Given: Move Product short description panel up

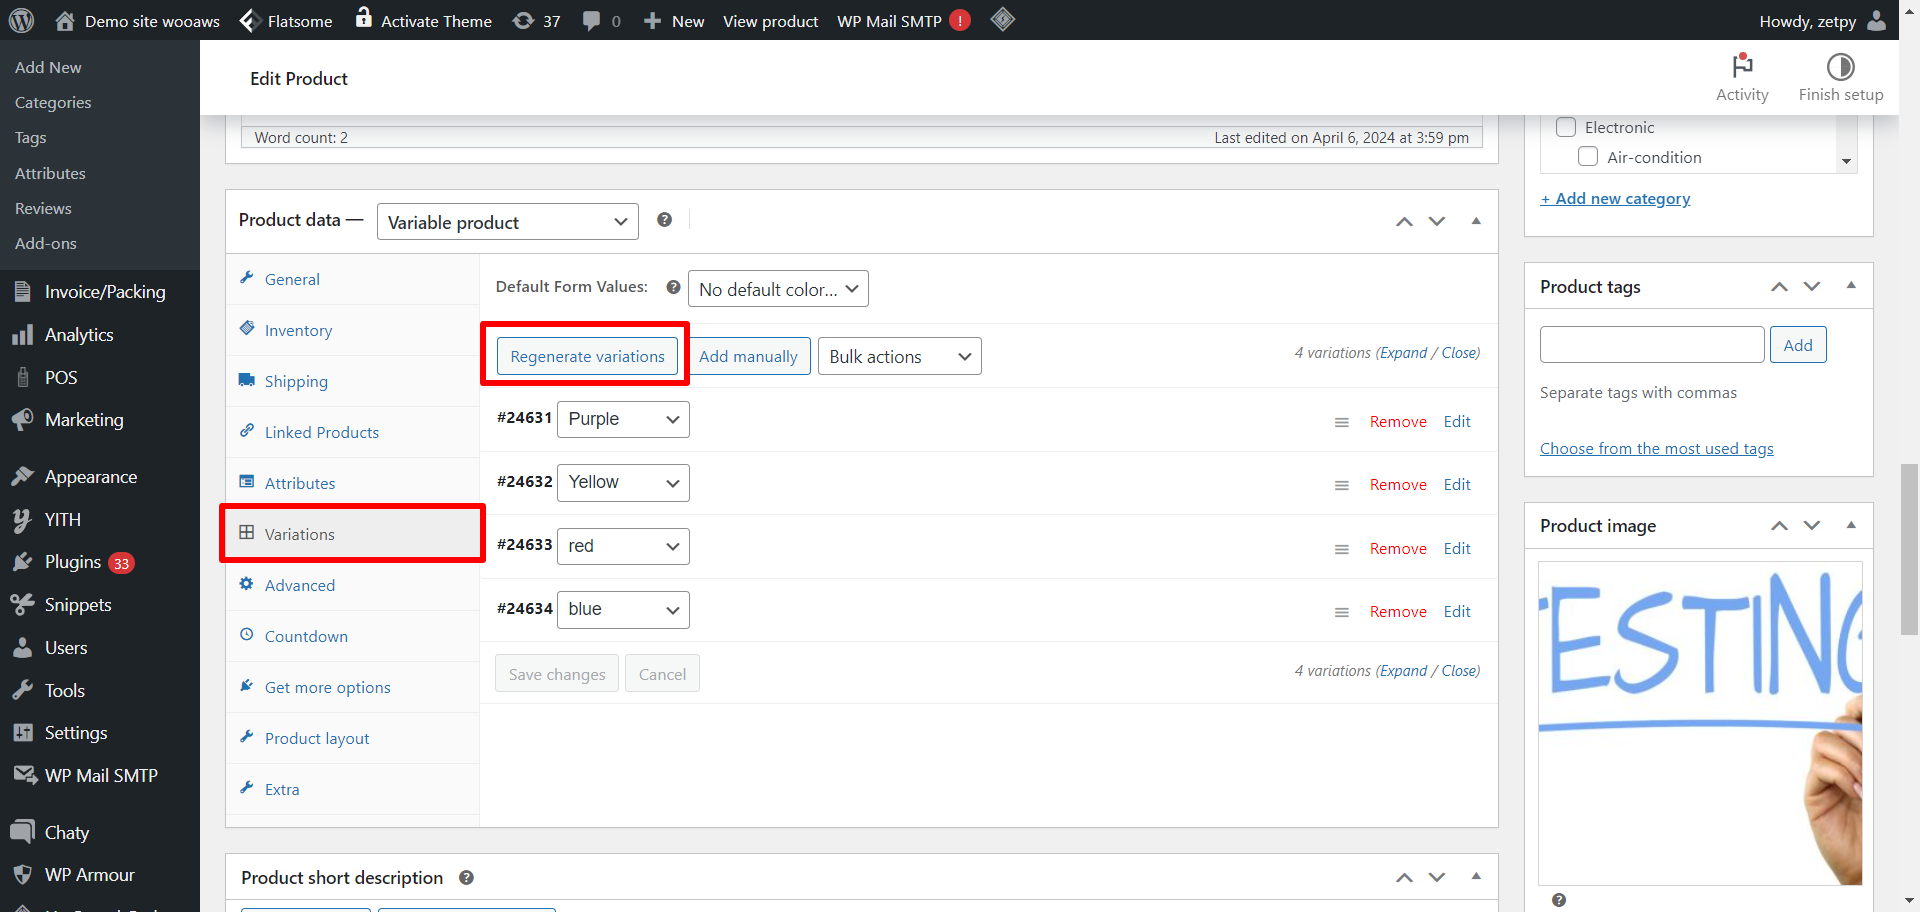Looking at the screenshot, I should point(1405,878).
